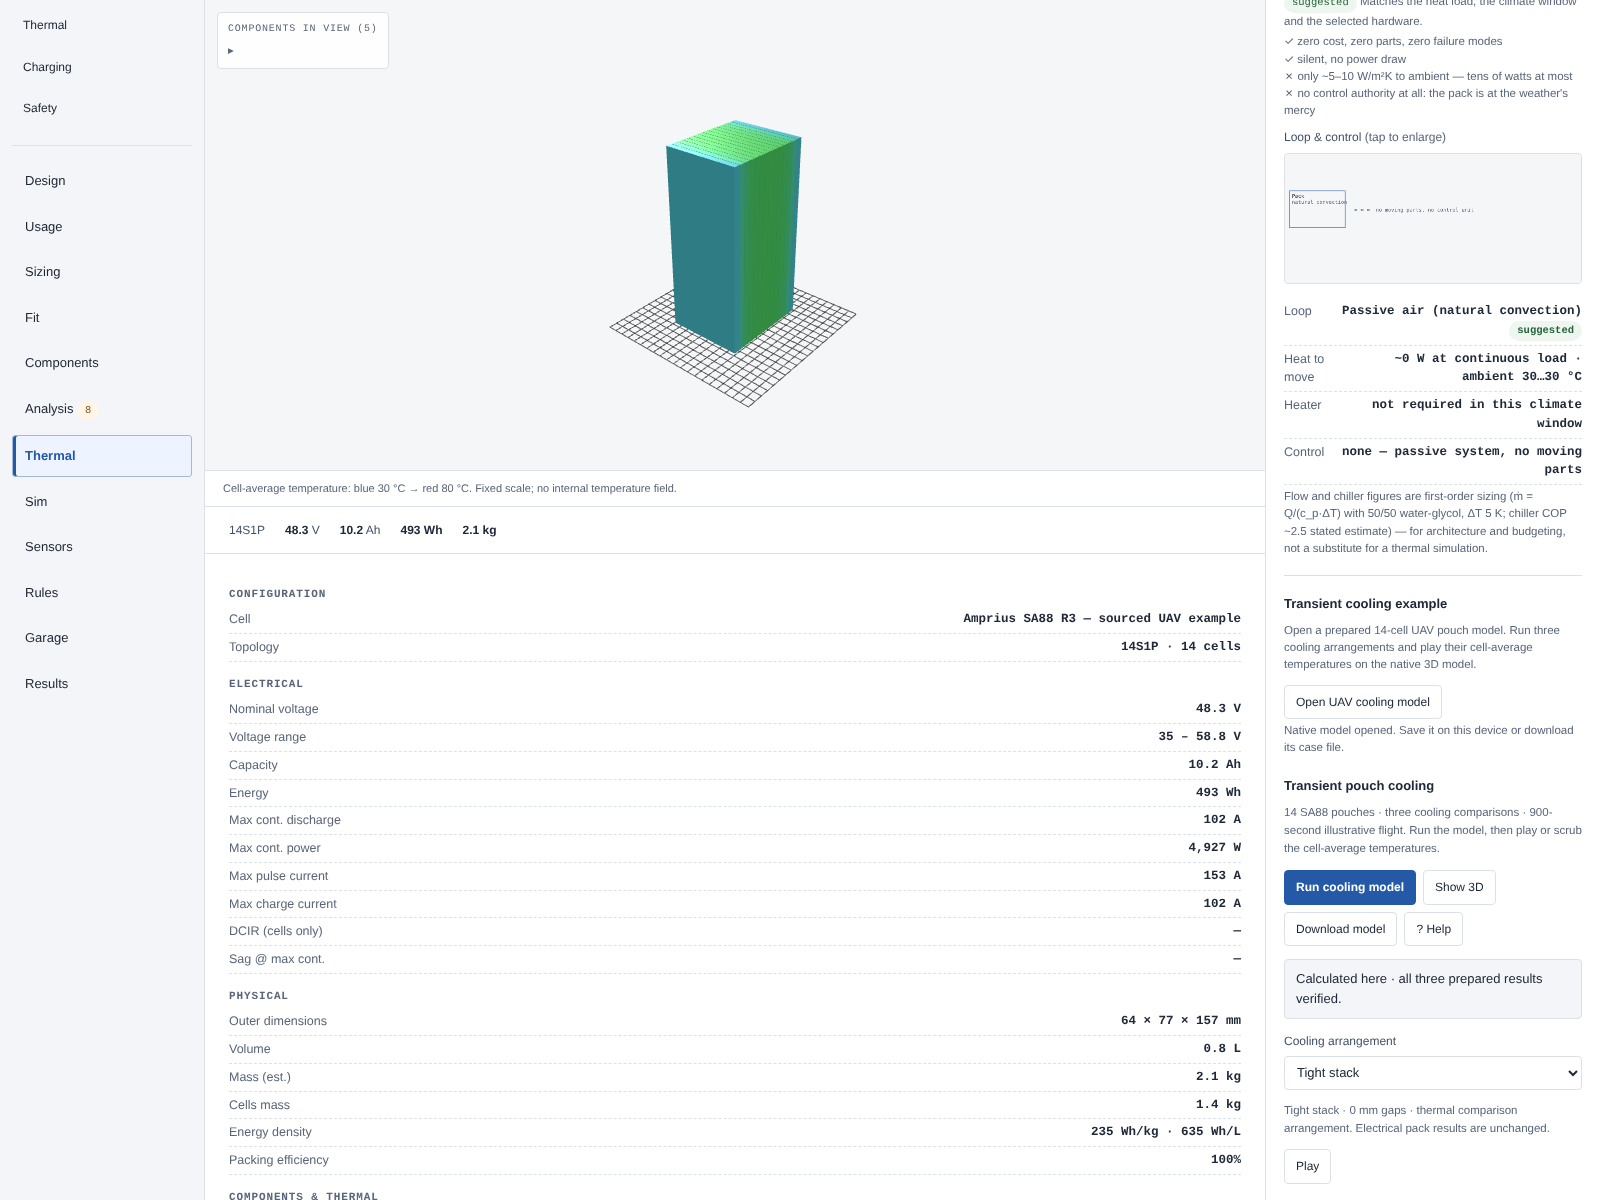Enlarge the Loop & control diagram thumbnail
The height and width of the screenshot is (1200, 1600).
(x=1432, y=218)
